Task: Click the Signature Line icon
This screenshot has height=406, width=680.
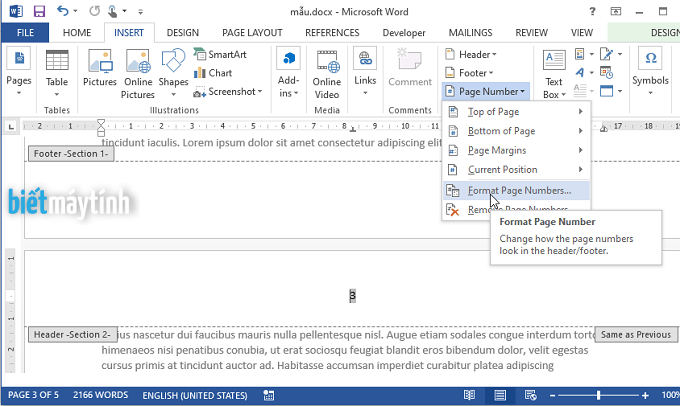Action: [606, 54]
